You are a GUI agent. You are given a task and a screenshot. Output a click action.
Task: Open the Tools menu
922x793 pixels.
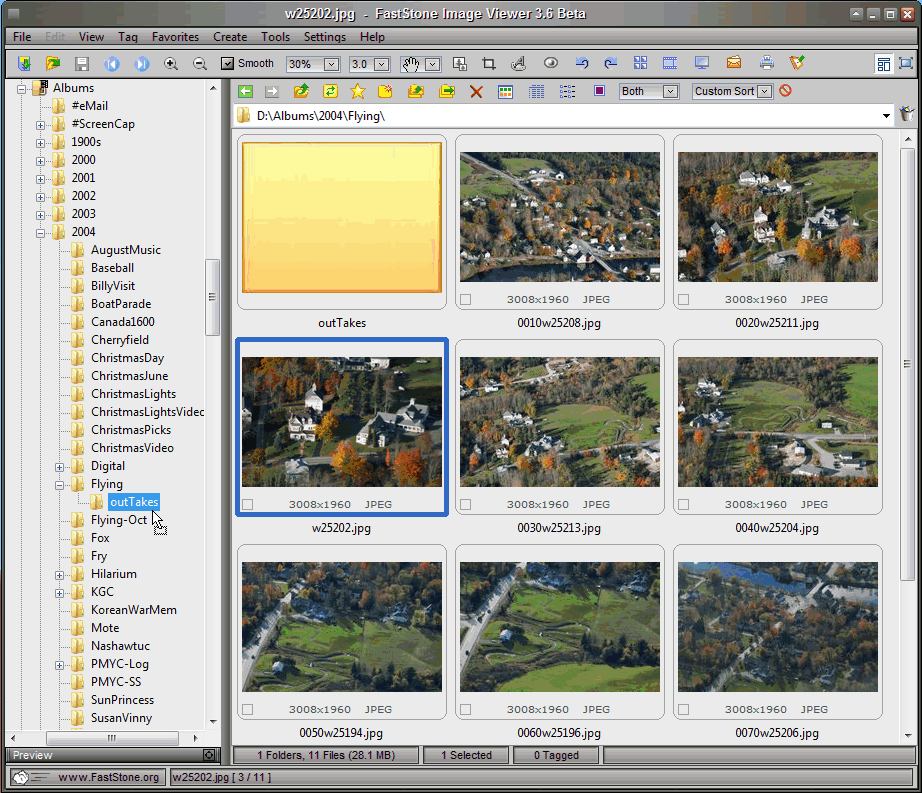(275, 36)
